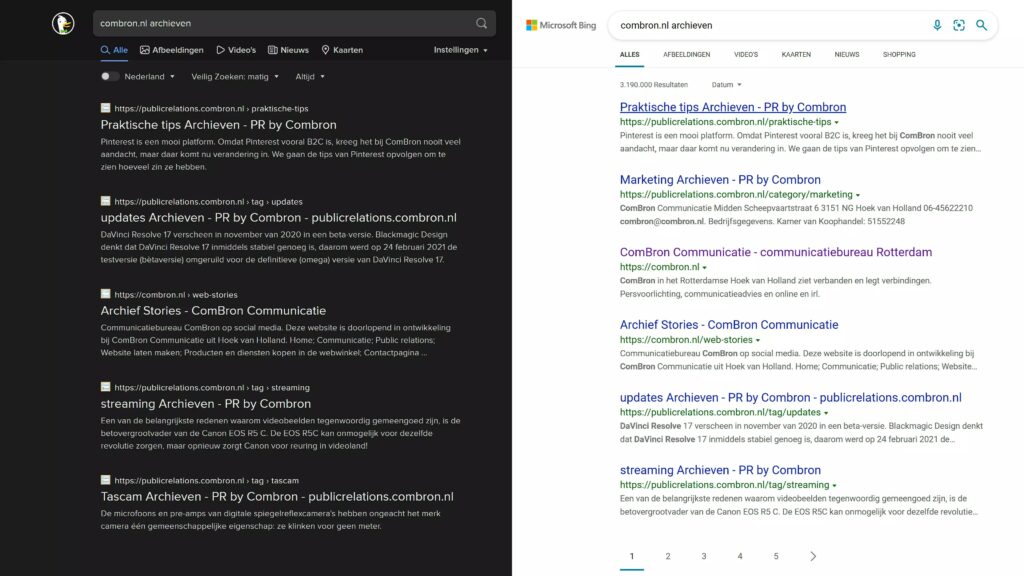Select the Alle tab in DuckDuckGo
The image size is (1024, 576).
(114, 50)
